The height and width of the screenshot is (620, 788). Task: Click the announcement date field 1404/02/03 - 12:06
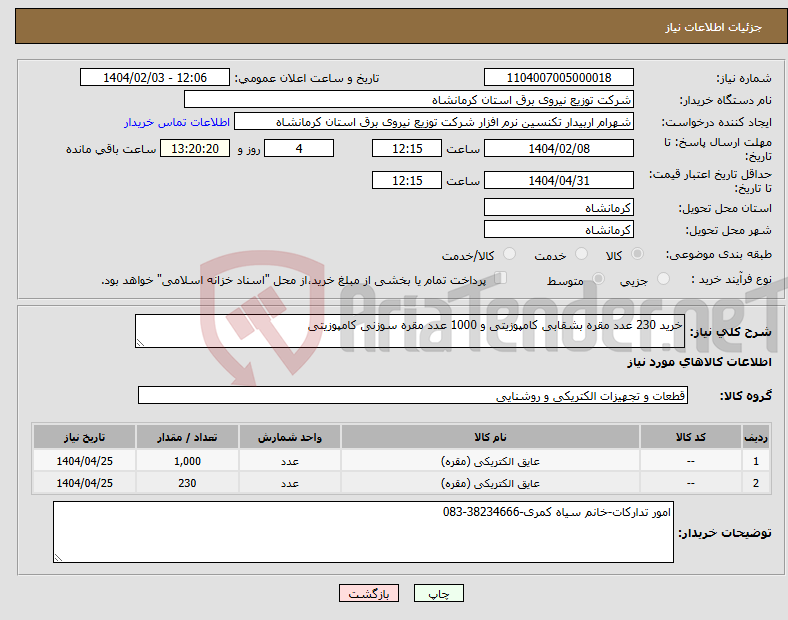click(155, 77)
